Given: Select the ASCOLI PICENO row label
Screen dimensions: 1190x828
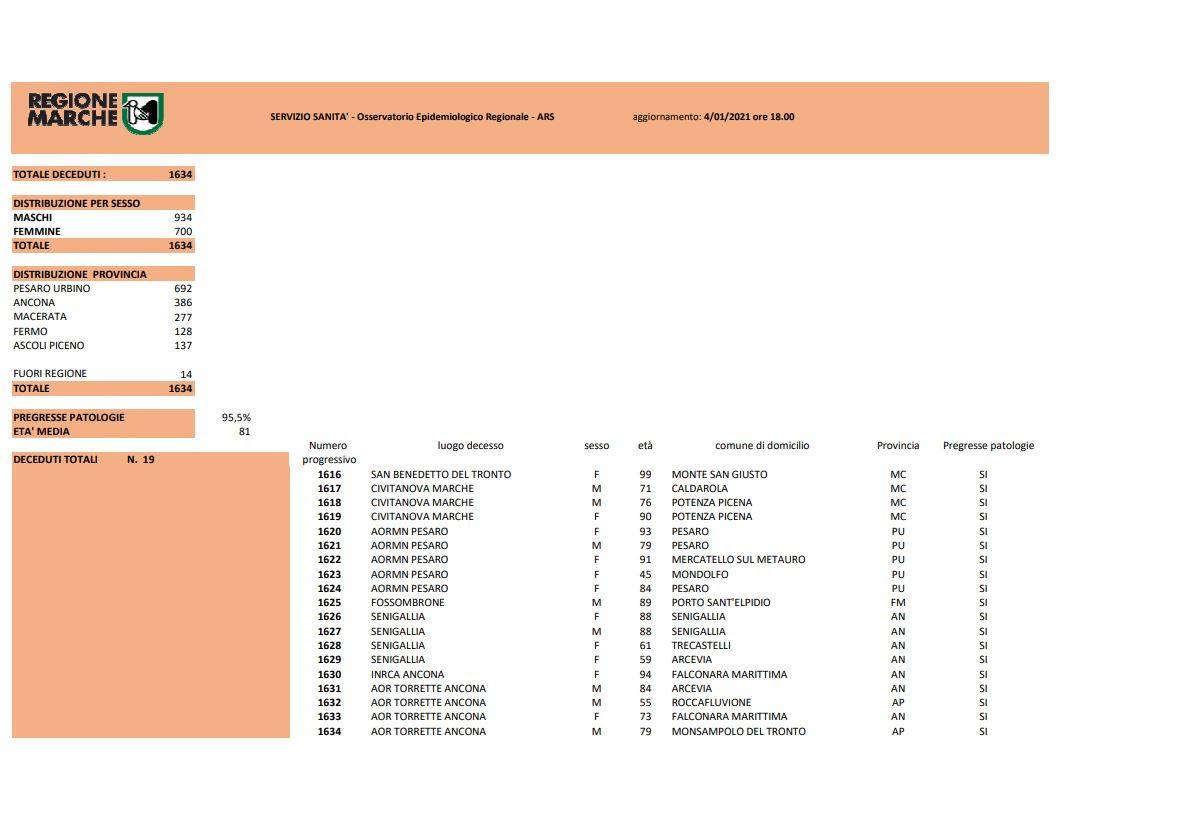Looking at the screenshot, I should 49,345.
